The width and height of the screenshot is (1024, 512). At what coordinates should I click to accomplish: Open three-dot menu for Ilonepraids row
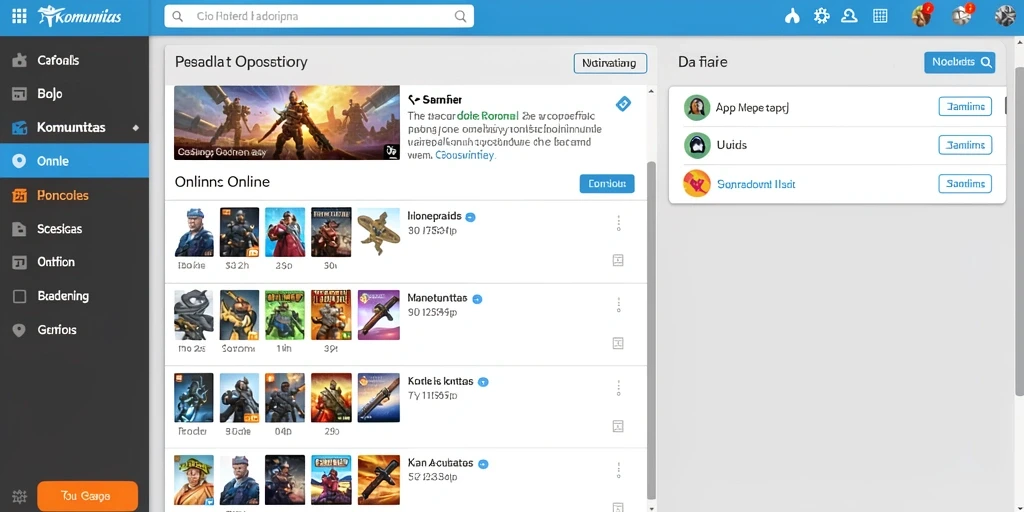(618, 223)
